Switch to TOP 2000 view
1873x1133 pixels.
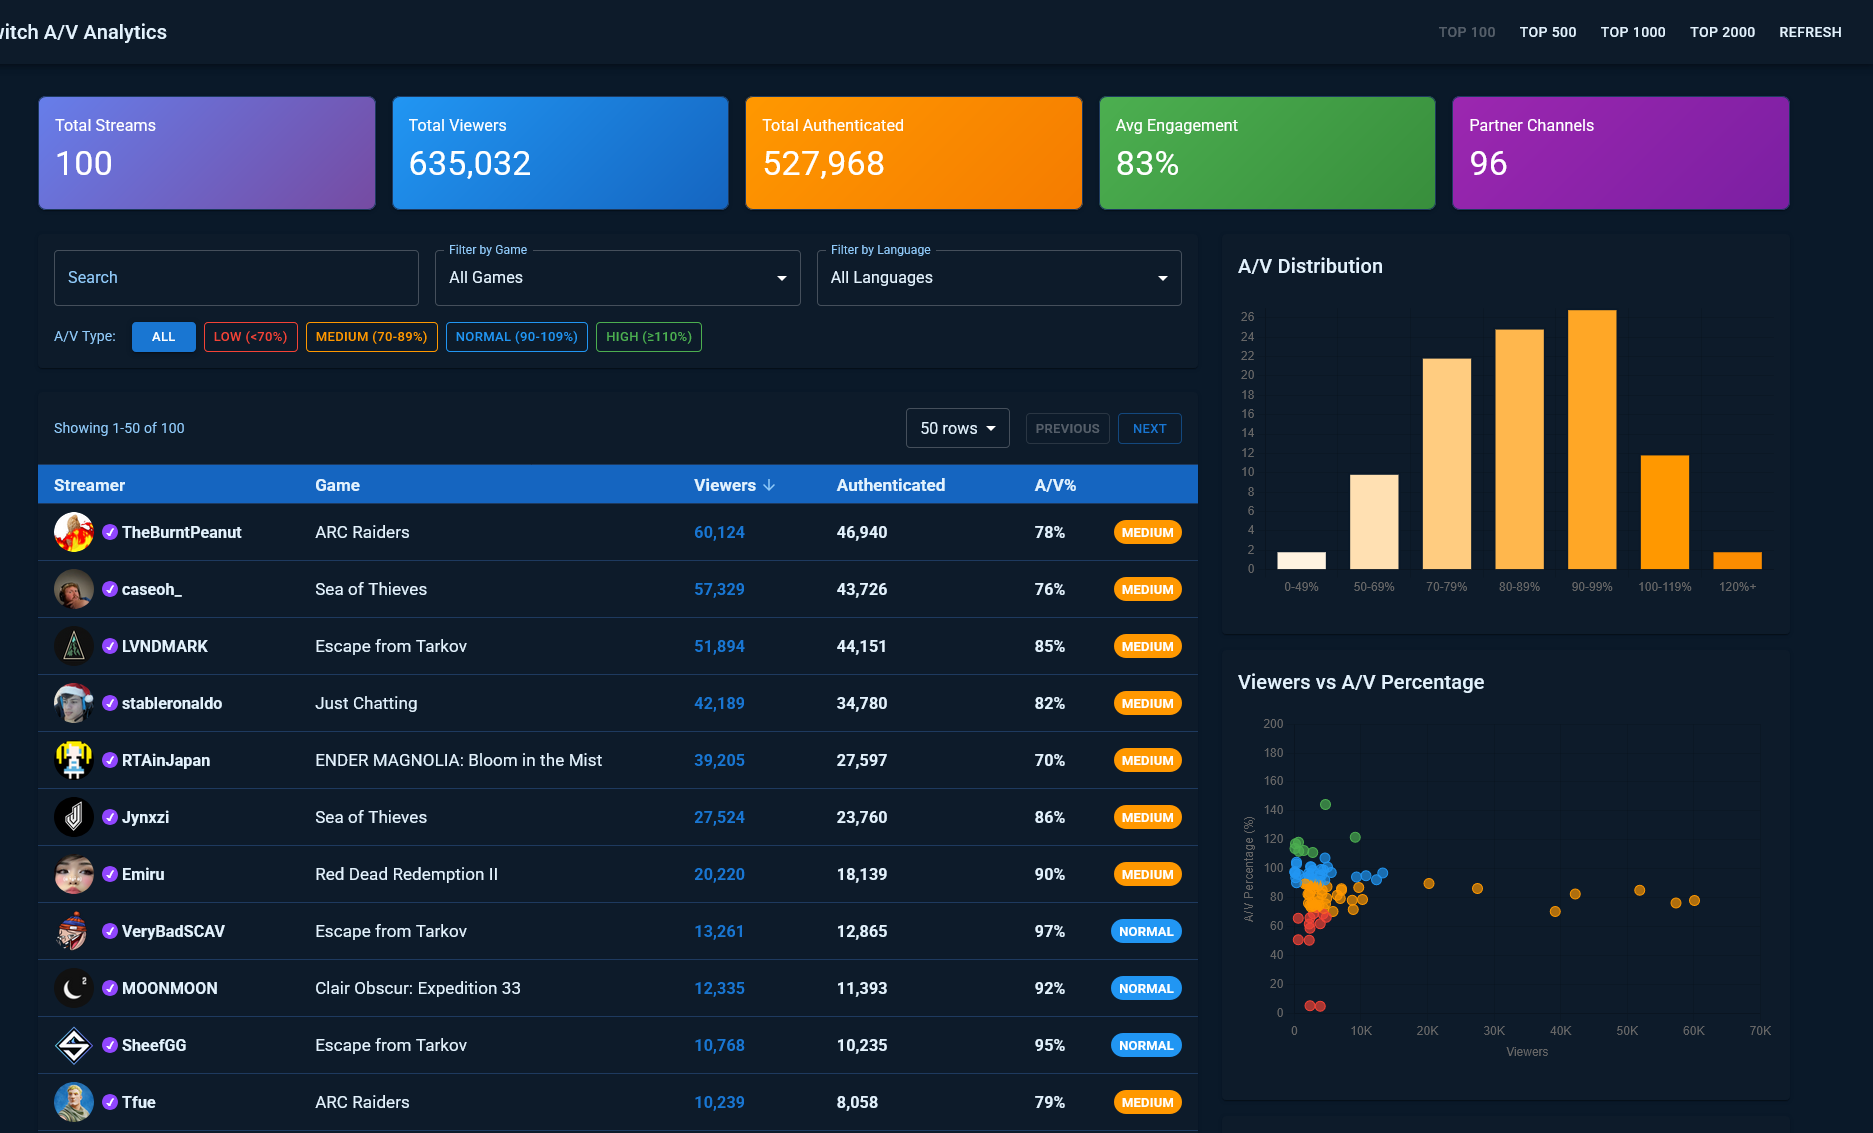pyautogui.click(x=1722, y=32)
